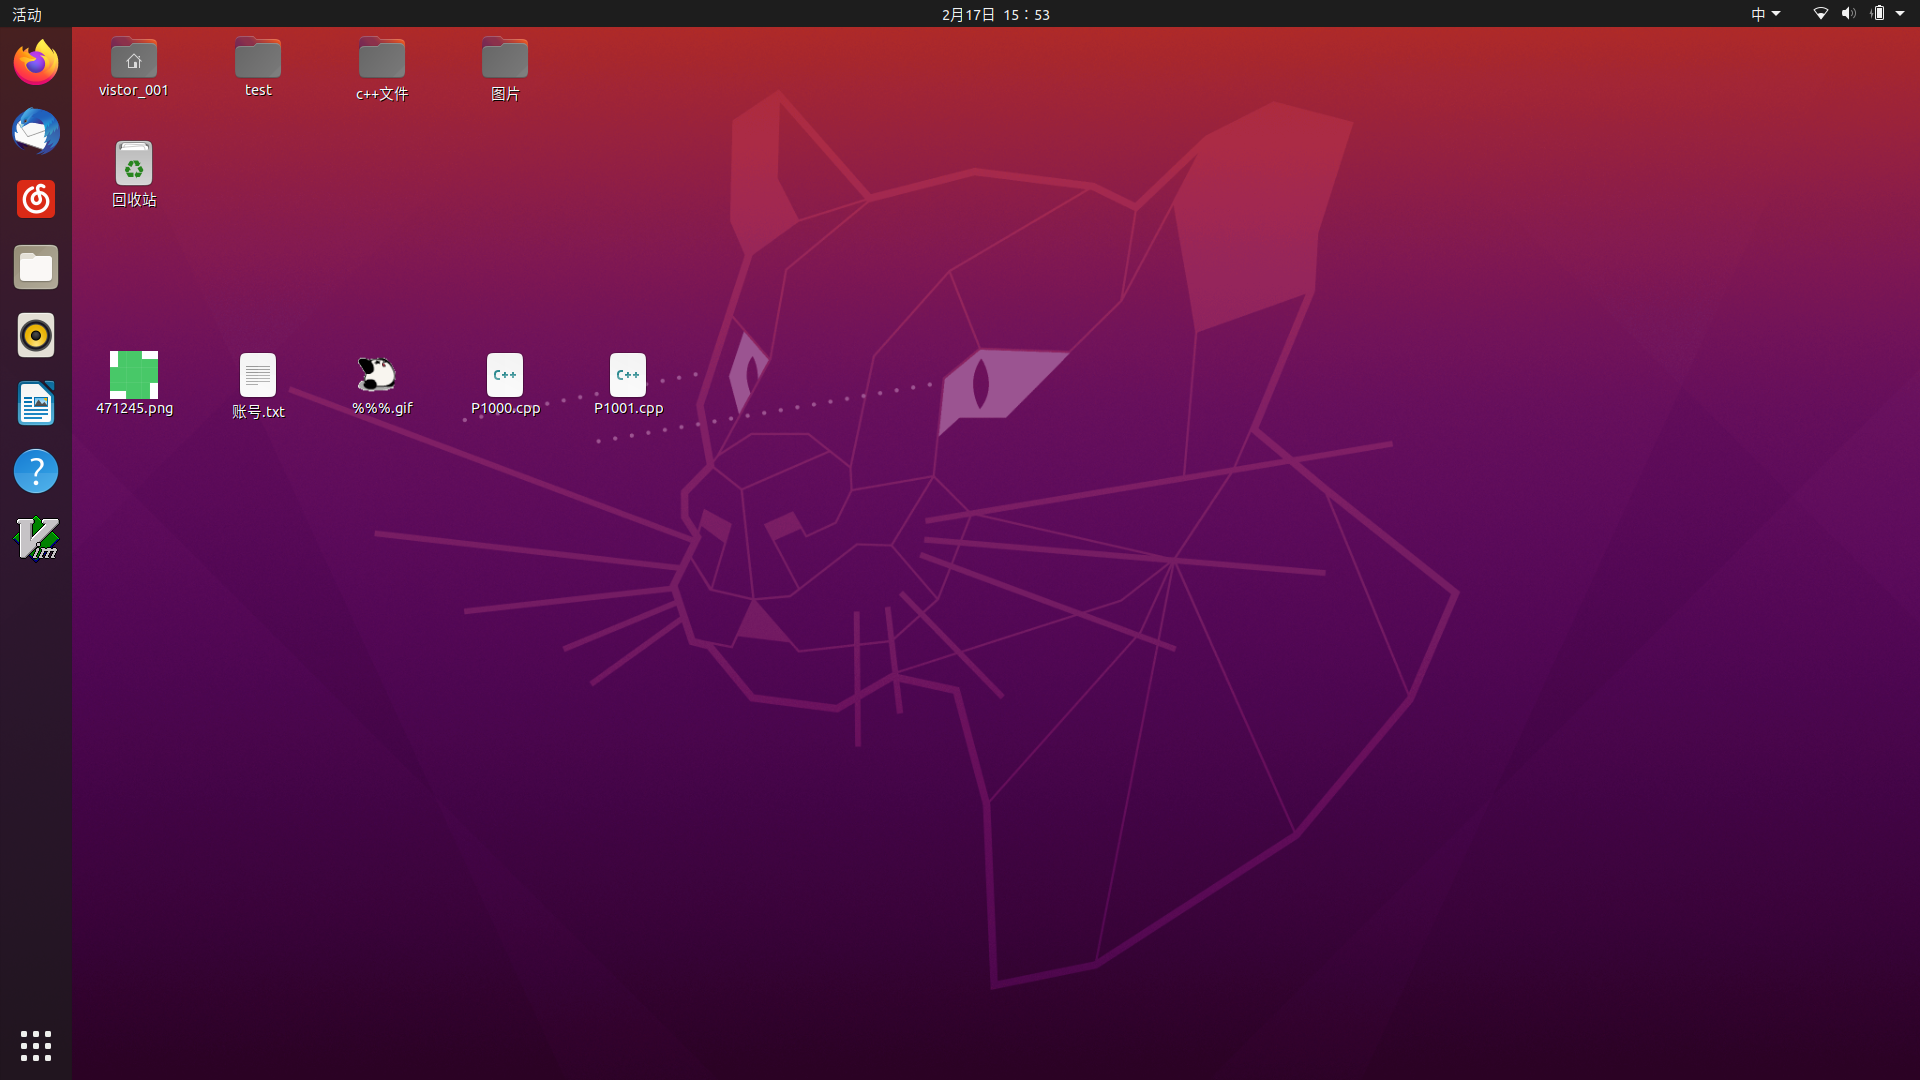This screenshot has width=1920, height=1080.
Task: Open the Help question-mark icon
Action: [x=36, y=471]
